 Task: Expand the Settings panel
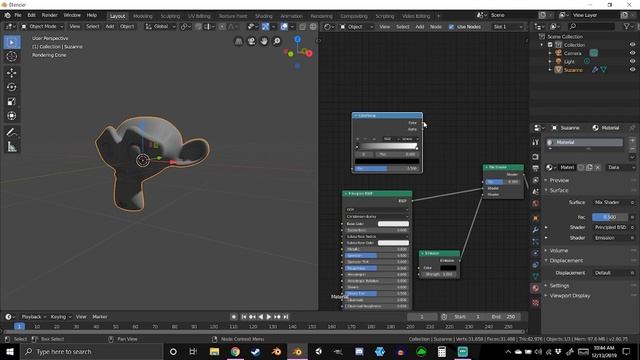click(x=559, y=286)
